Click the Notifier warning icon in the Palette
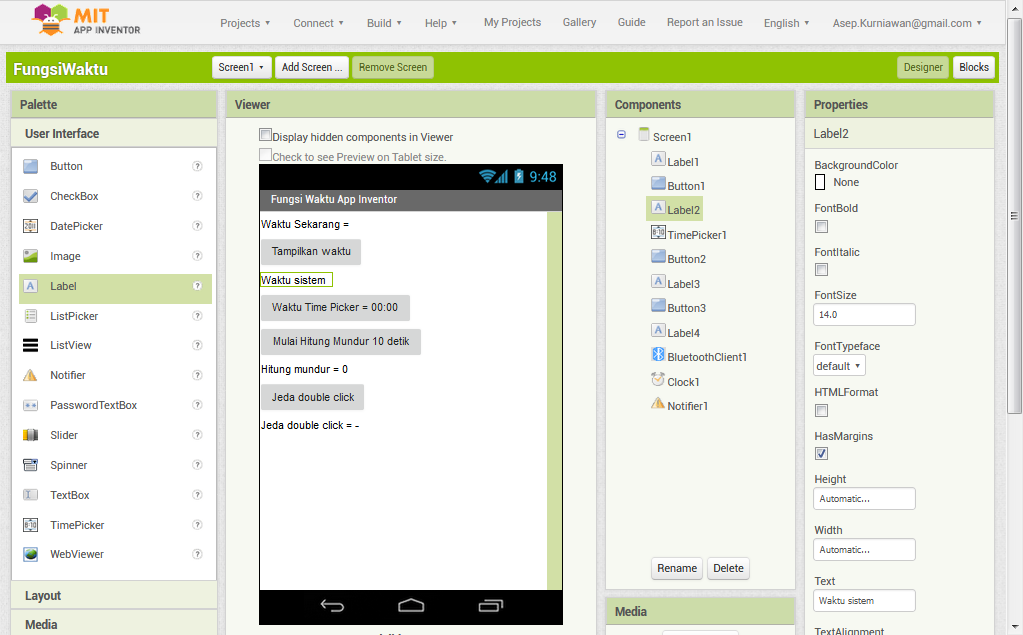 point(31,375)
